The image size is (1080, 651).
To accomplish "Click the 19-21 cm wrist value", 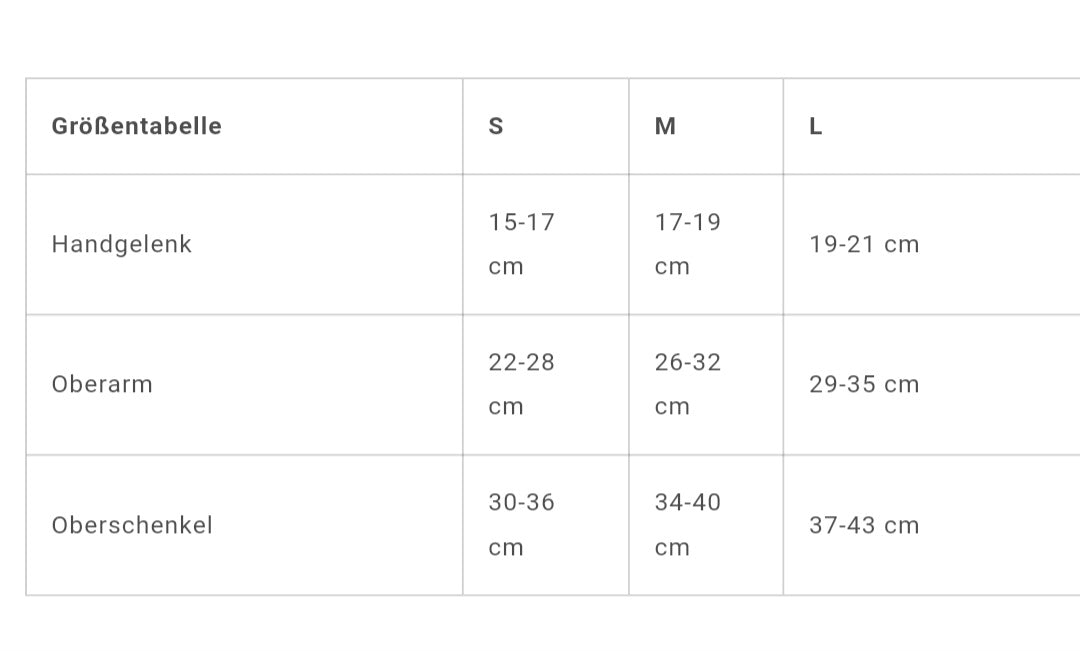I will (x=864, y=244).
